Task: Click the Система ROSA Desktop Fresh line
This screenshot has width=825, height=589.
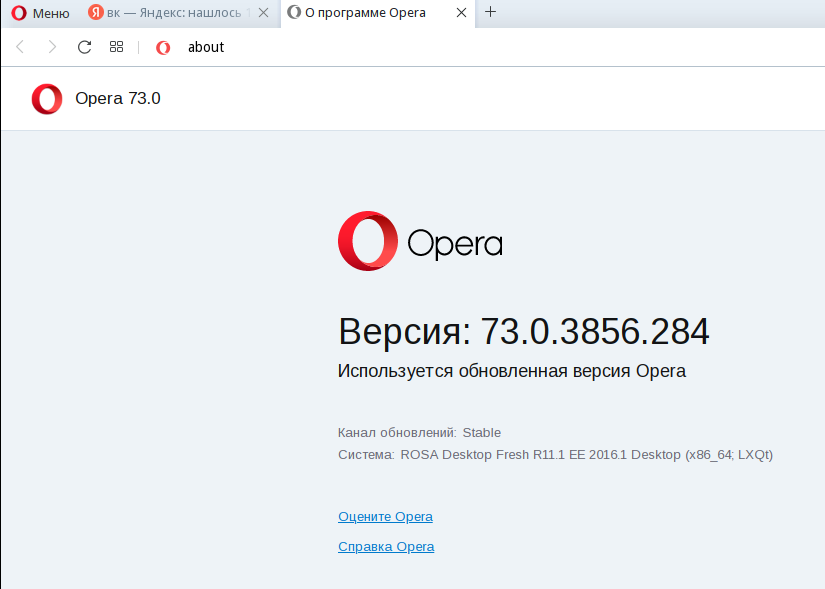Action: [x=556, y=455]
